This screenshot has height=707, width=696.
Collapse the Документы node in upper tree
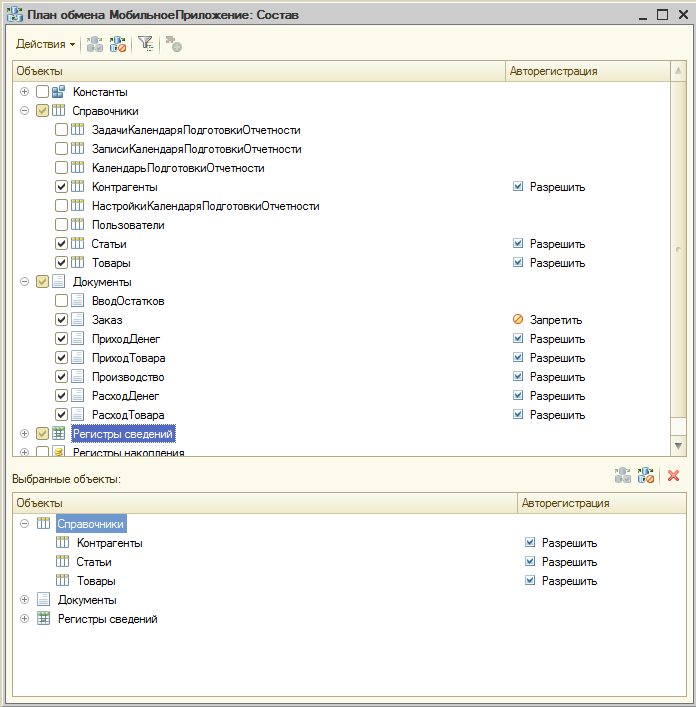[x=25, y=281]
